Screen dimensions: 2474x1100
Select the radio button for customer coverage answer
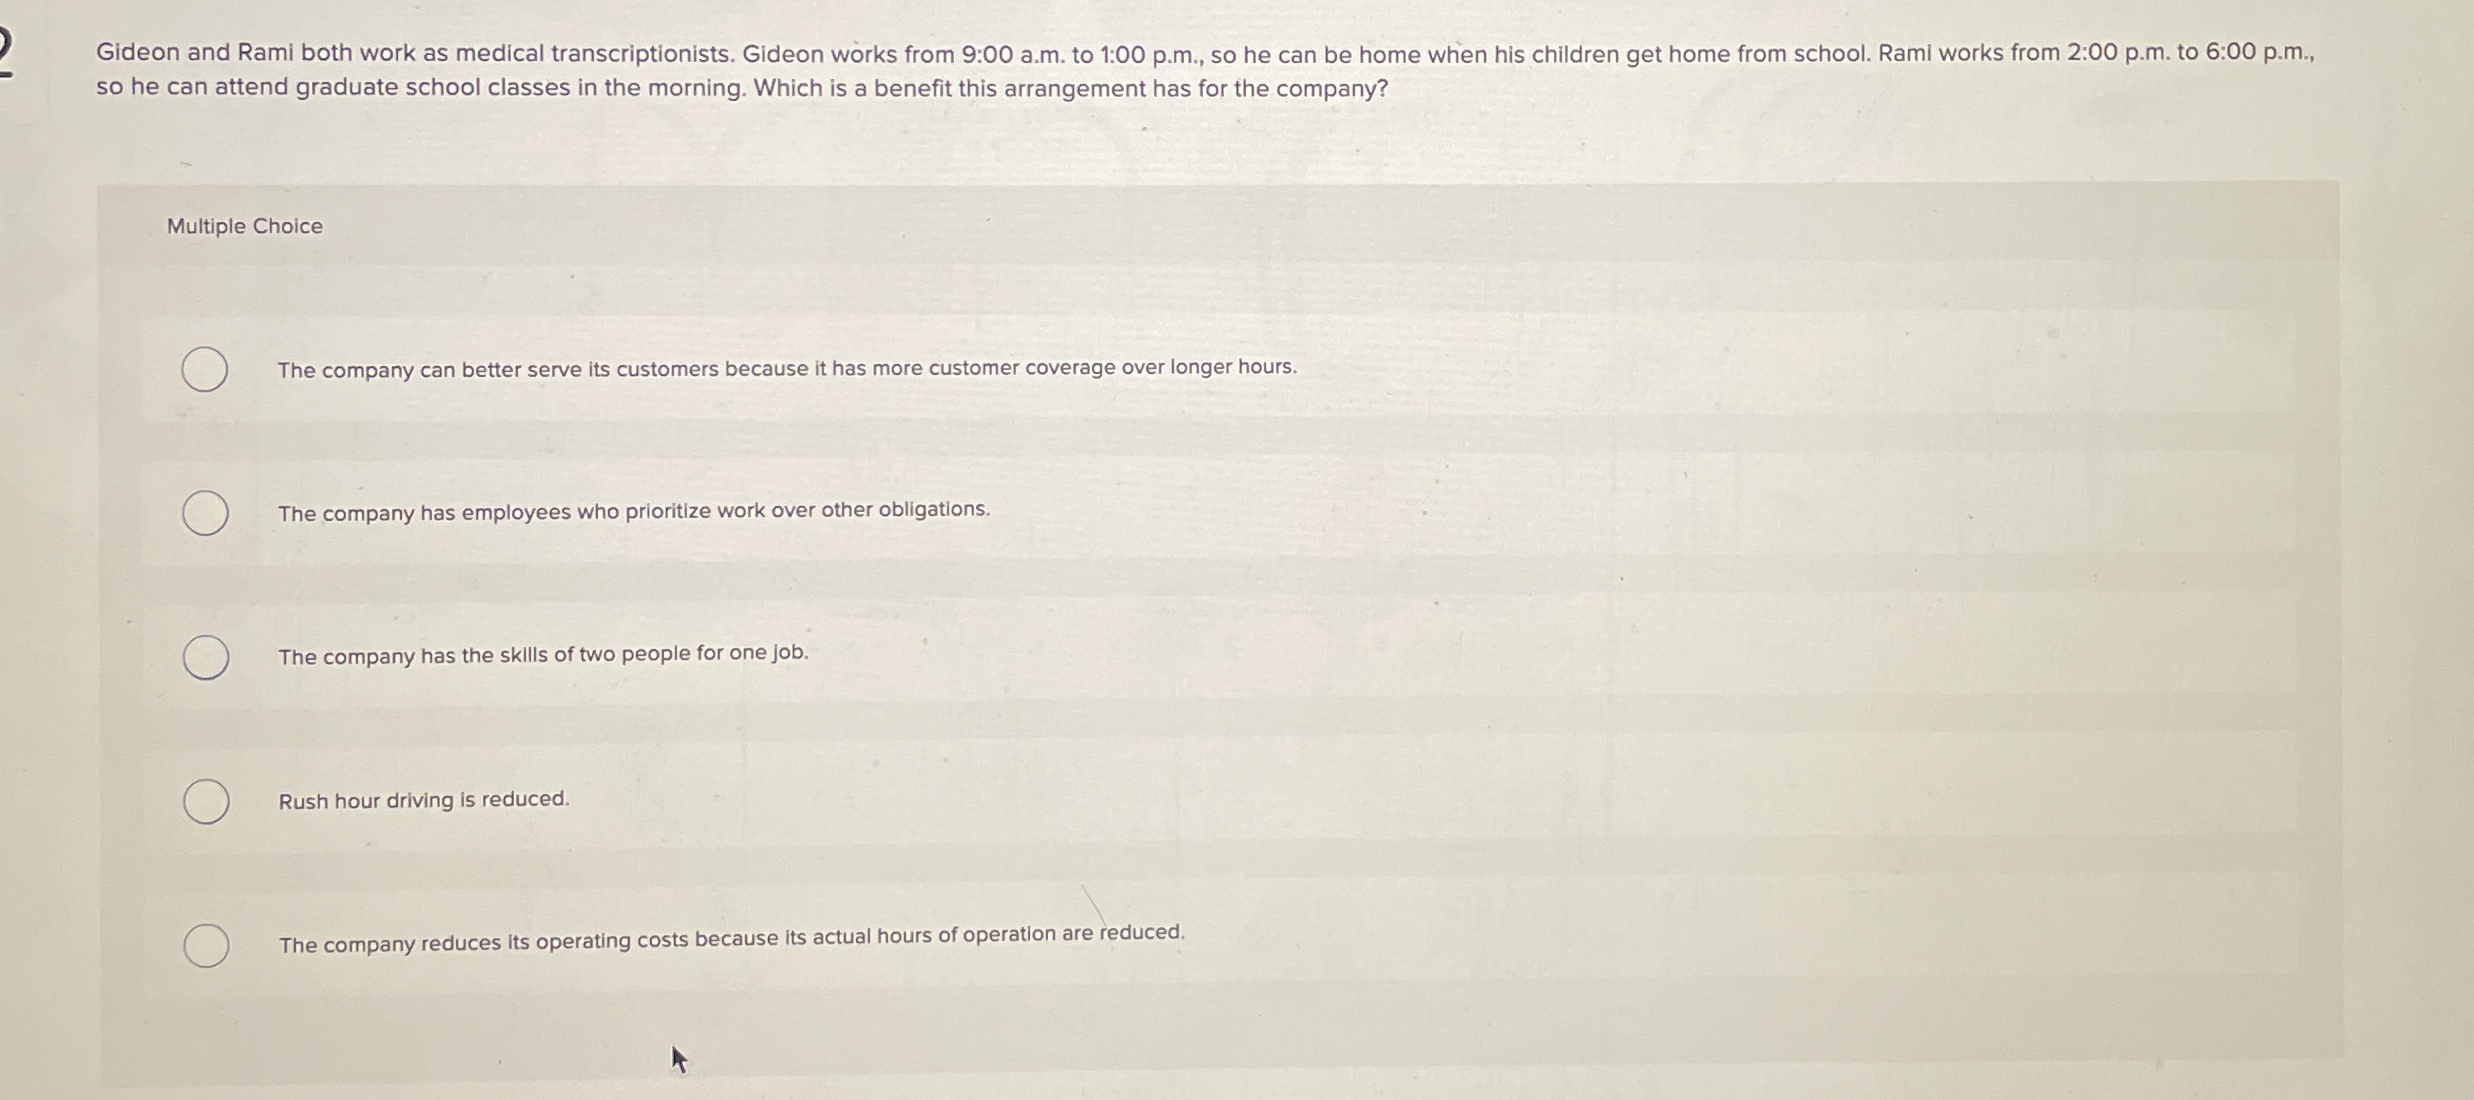pos(203,370)
